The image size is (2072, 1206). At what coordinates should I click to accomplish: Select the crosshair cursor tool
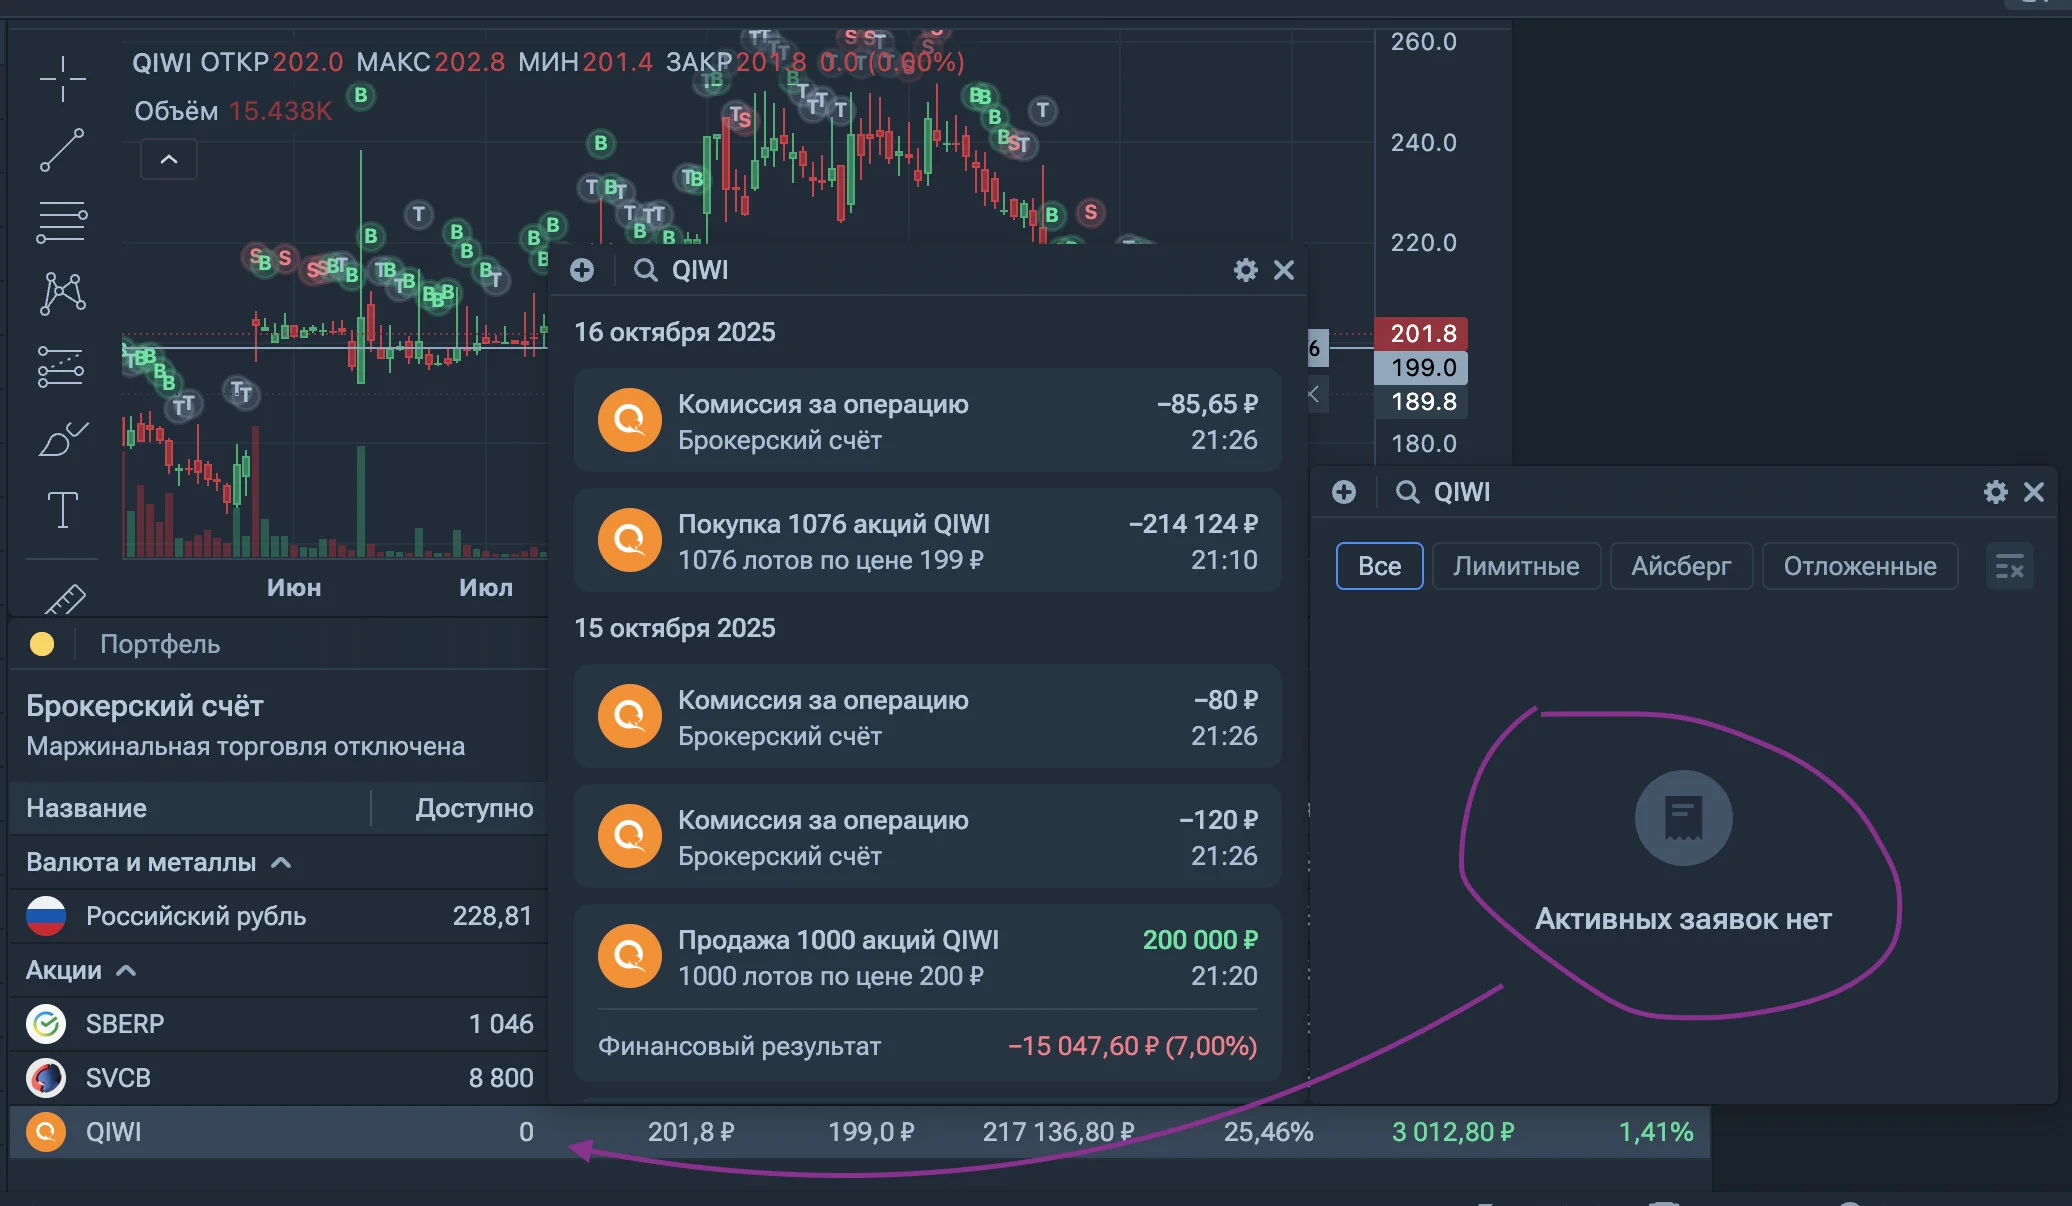coord(62,79)
